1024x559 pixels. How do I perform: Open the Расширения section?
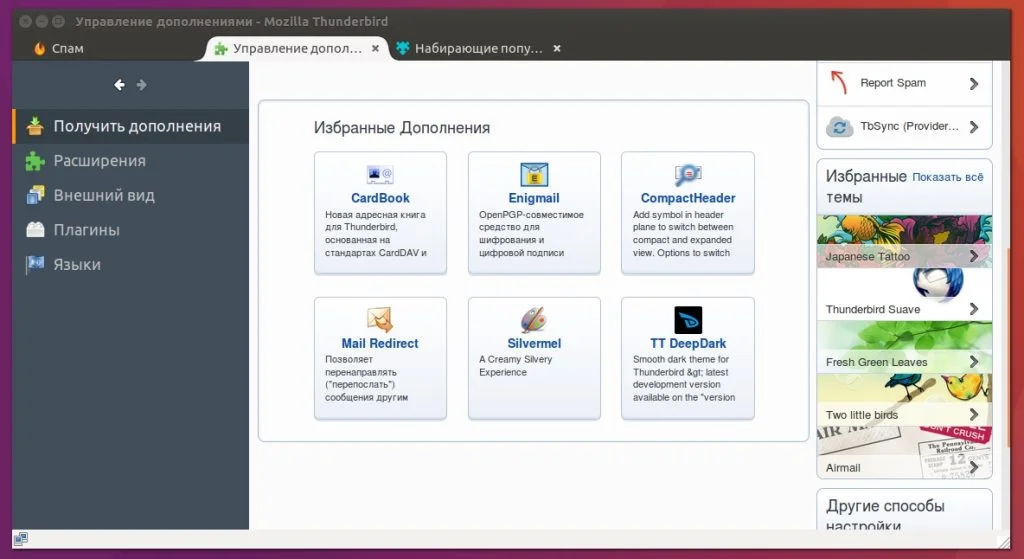point(99,161)
